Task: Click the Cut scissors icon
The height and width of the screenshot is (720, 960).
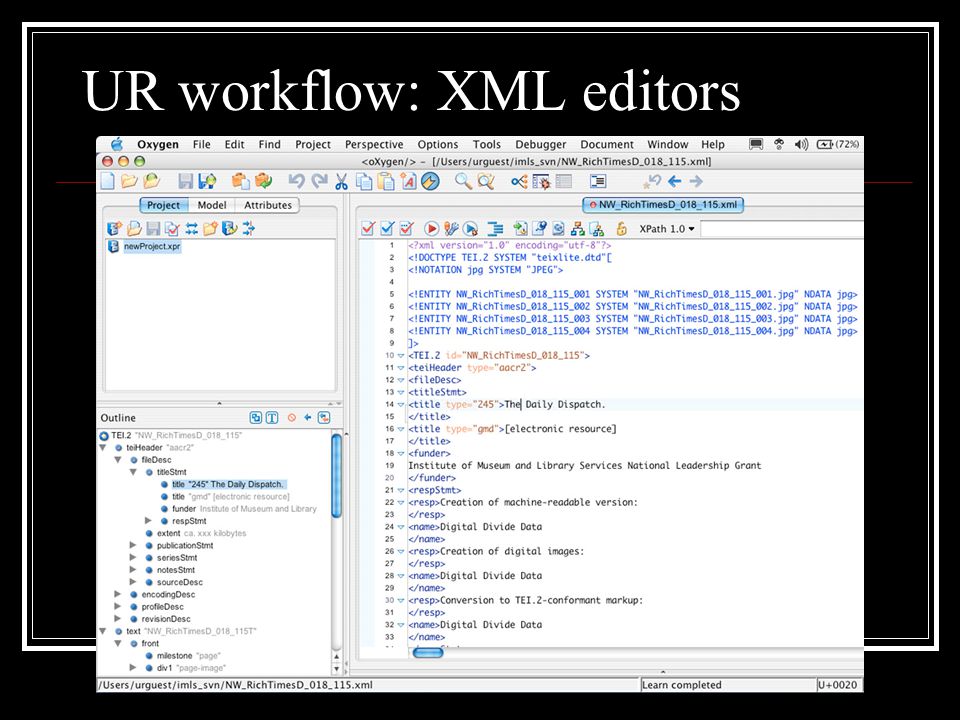Action: (341, 181)
